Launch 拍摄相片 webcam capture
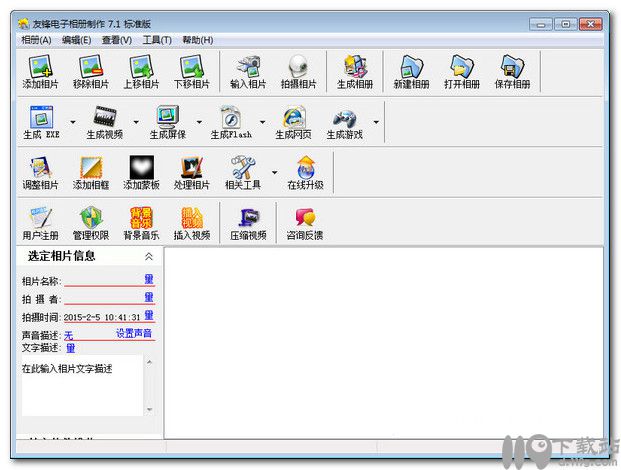 pyautogui.click(x=299, y=72)
